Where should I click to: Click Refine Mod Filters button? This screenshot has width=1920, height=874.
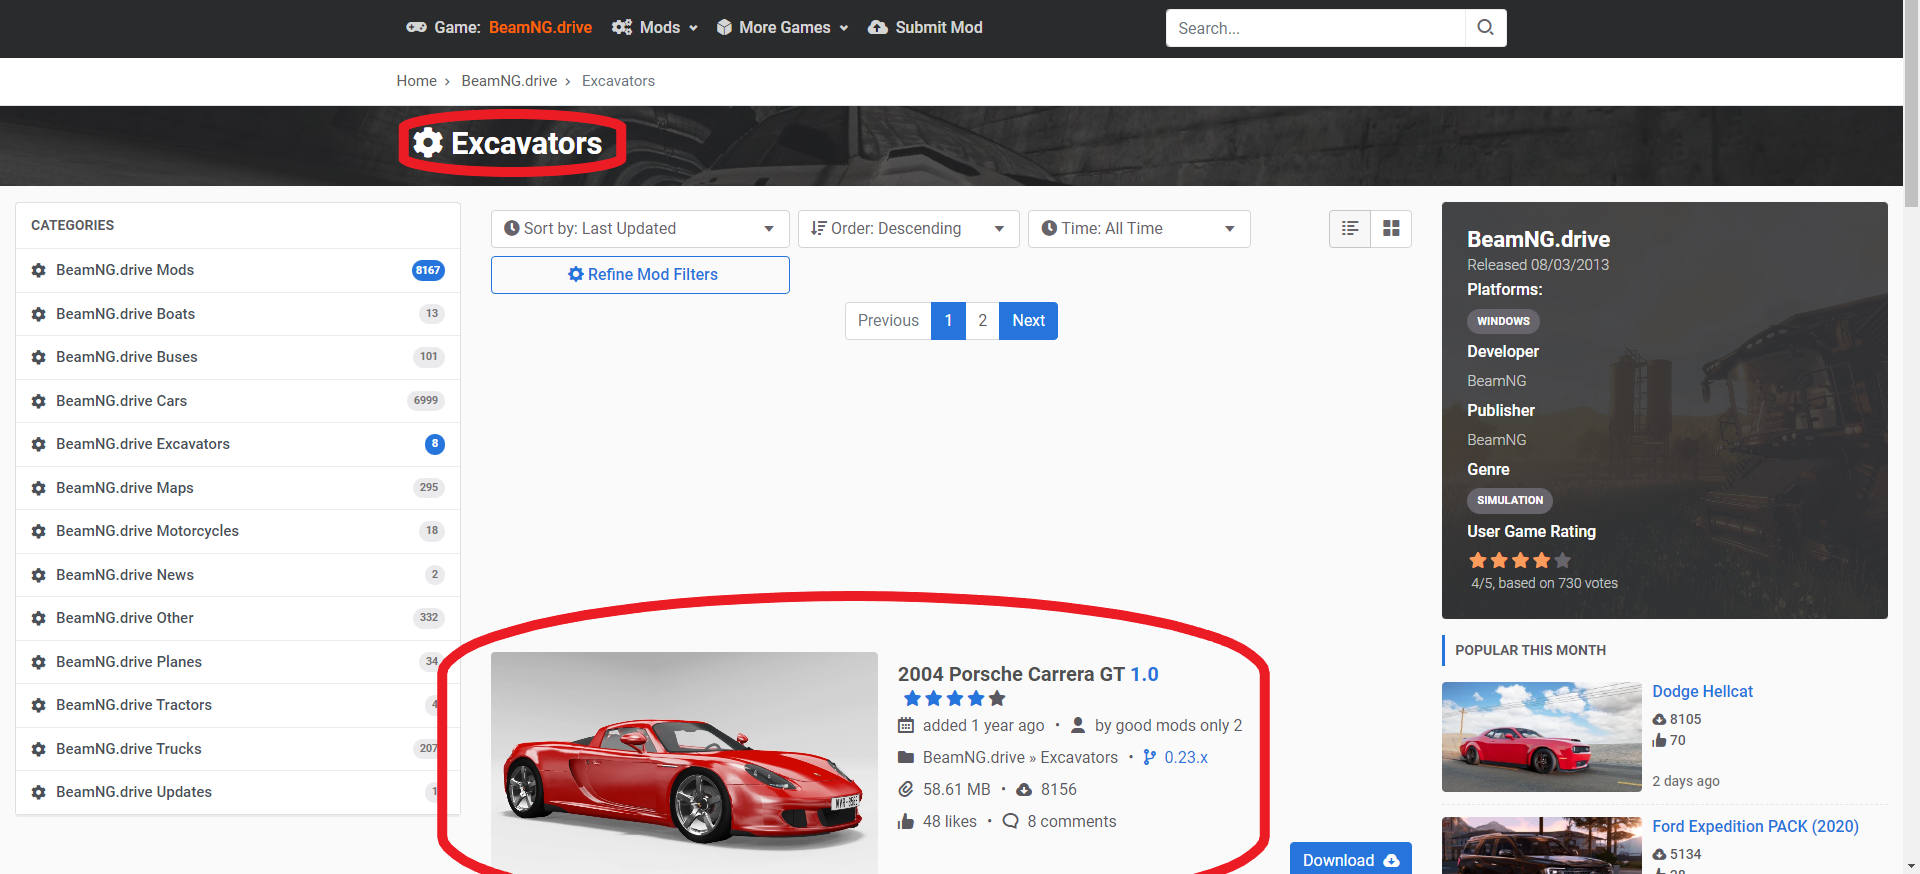coord(640,275)
